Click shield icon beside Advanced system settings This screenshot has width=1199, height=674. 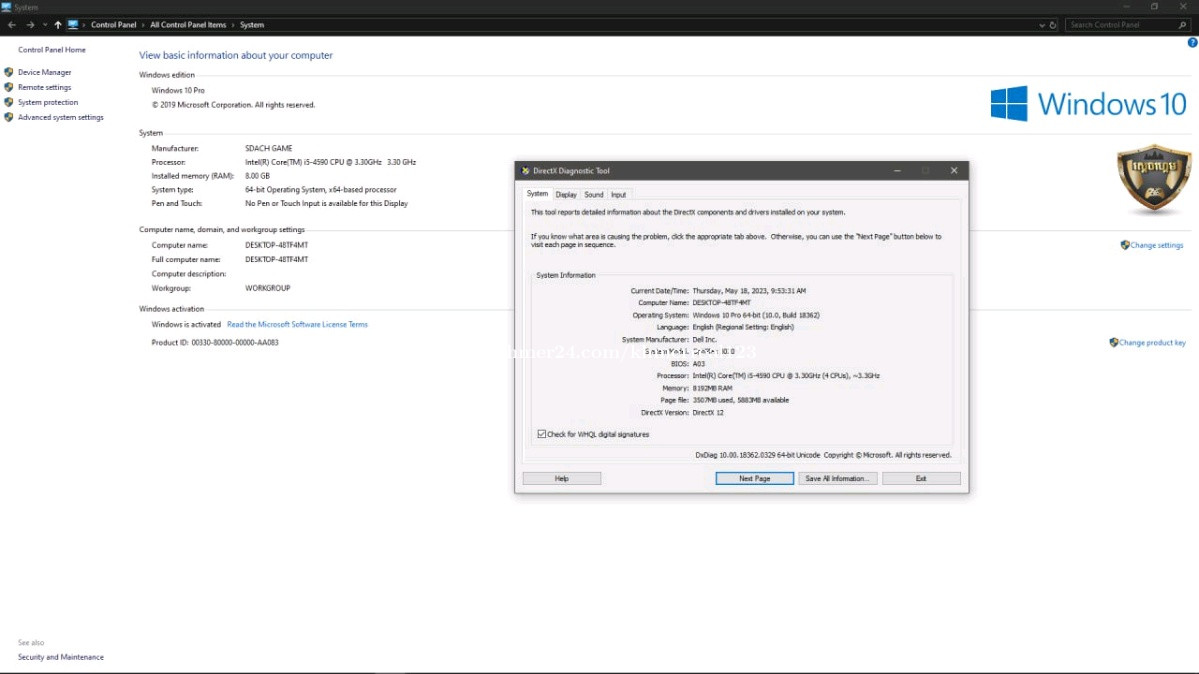[x=8, y=117]
